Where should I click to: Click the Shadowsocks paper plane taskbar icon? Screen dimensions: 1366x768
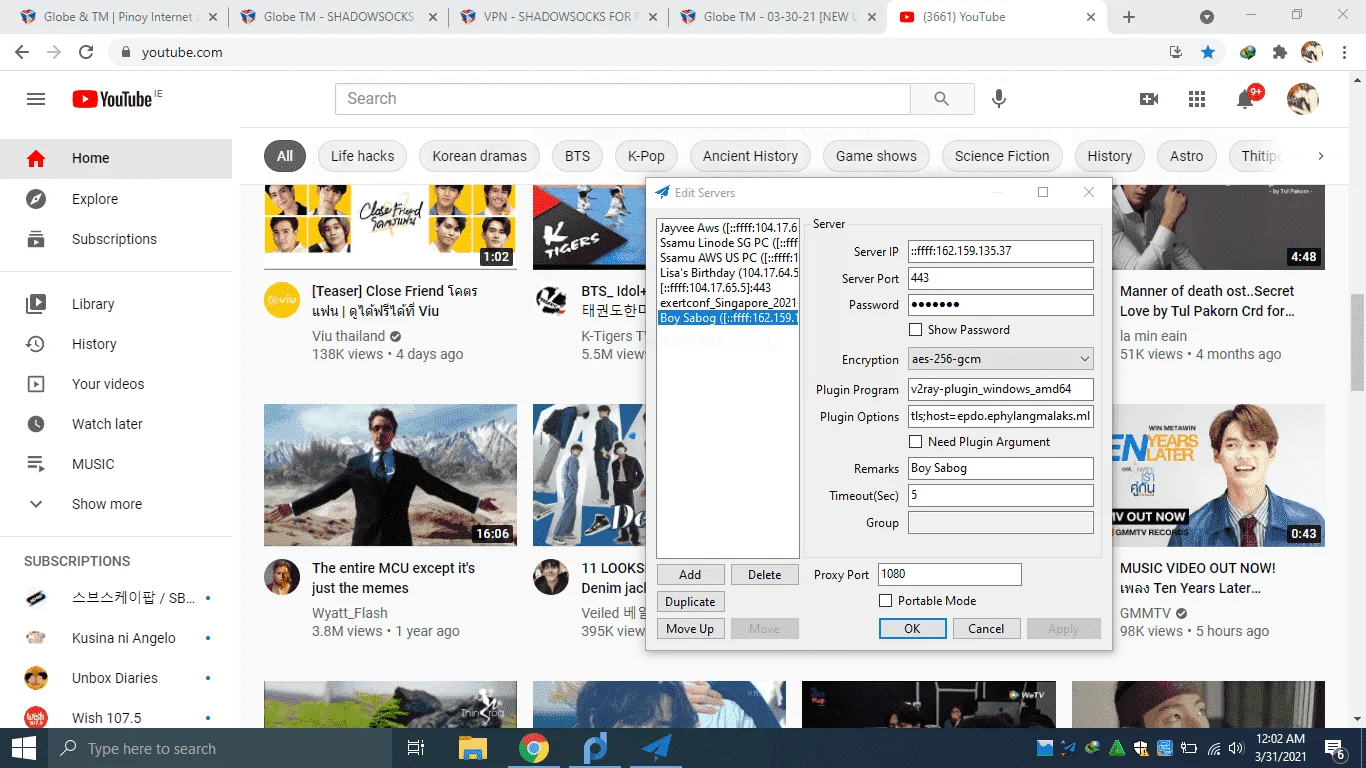click(656, 748)
